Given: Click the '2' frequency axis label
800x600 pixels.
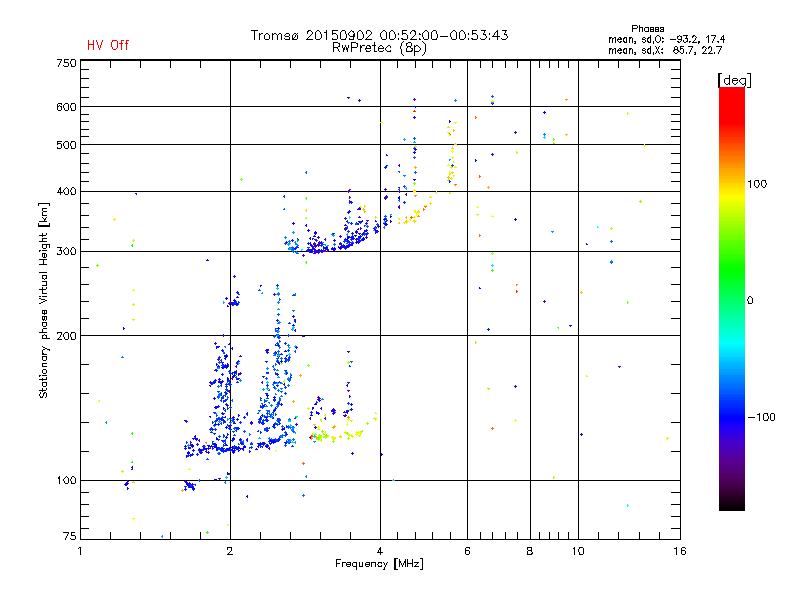Looking at the screenshot, I should coord(230,551).
